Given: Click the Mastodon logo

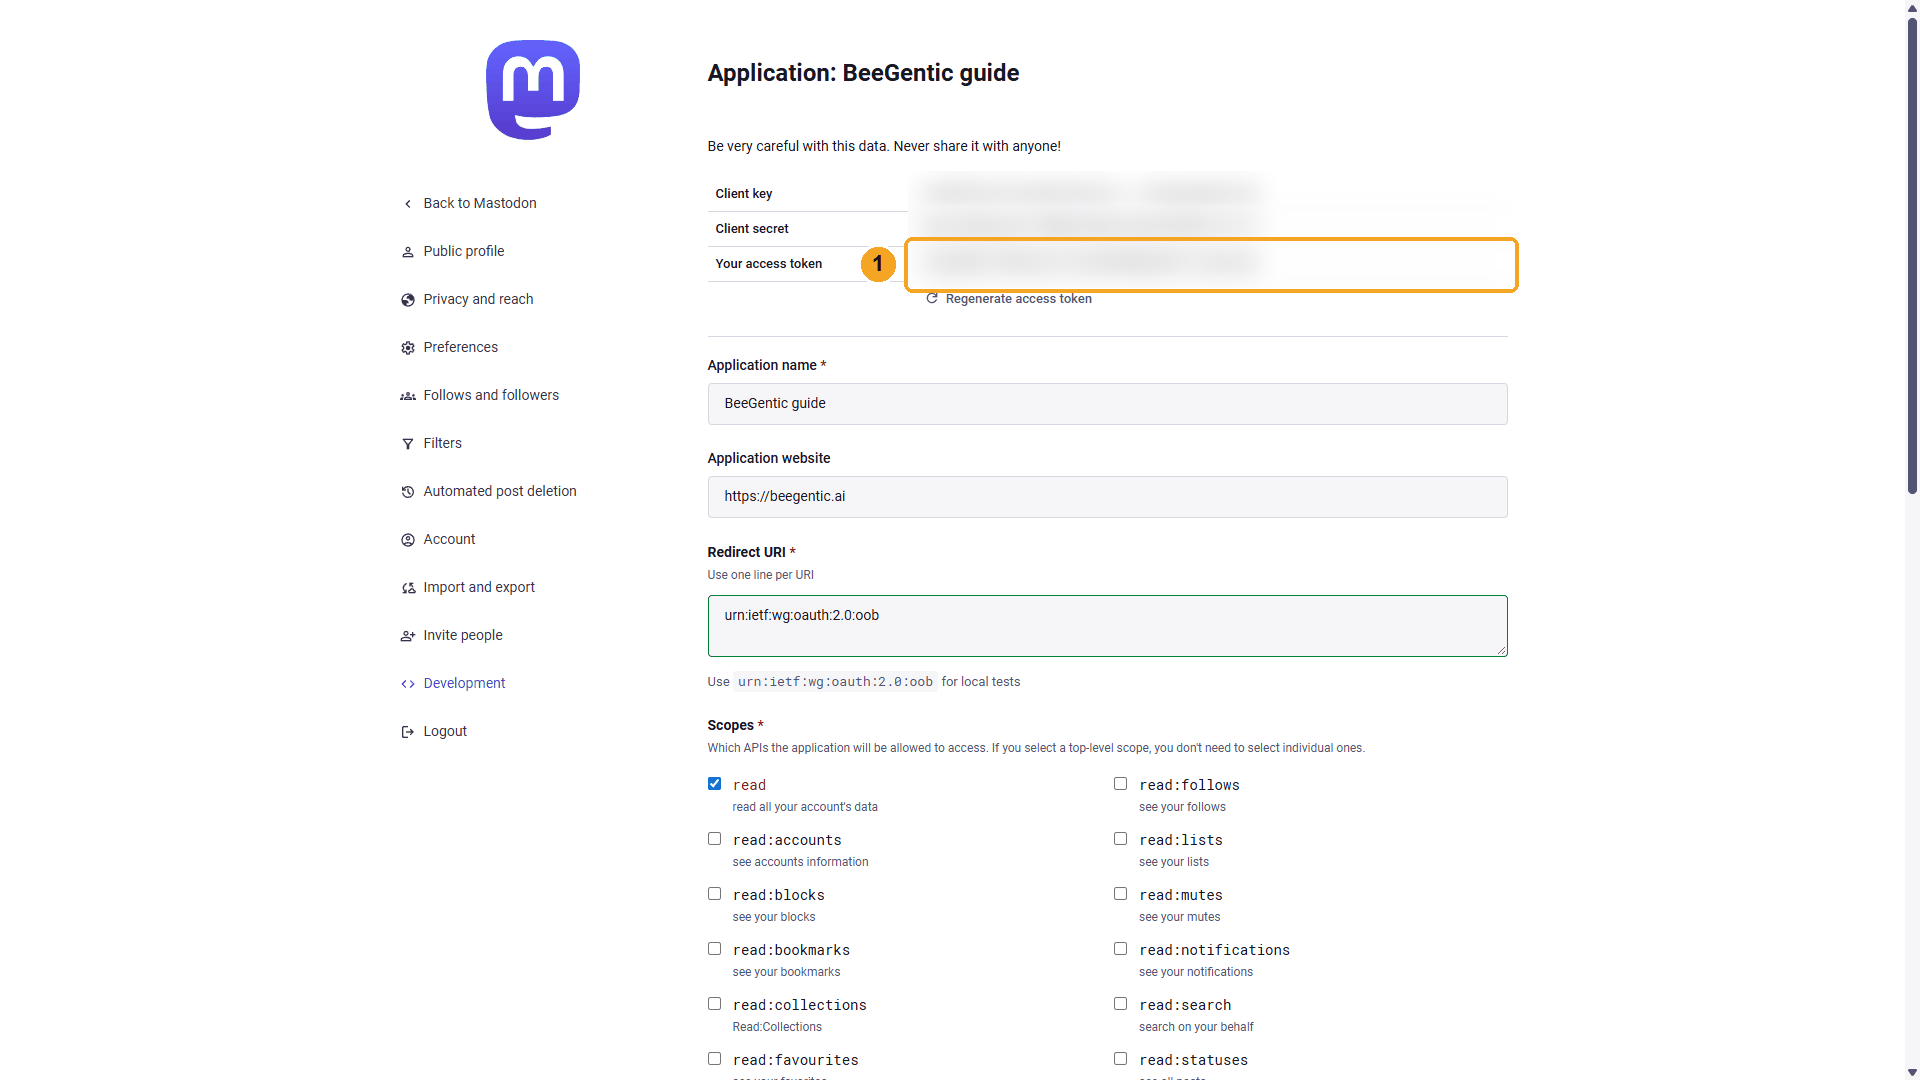Looking at the screenshot, I should coord(533,90).
